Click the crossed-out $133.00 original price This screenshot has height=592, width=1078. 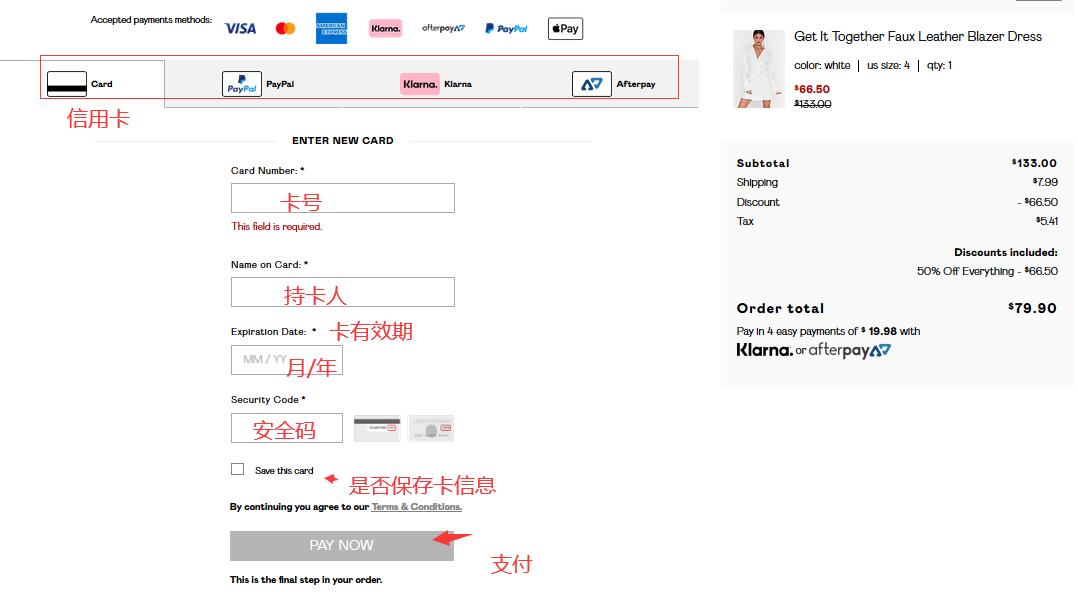point(813,104)
